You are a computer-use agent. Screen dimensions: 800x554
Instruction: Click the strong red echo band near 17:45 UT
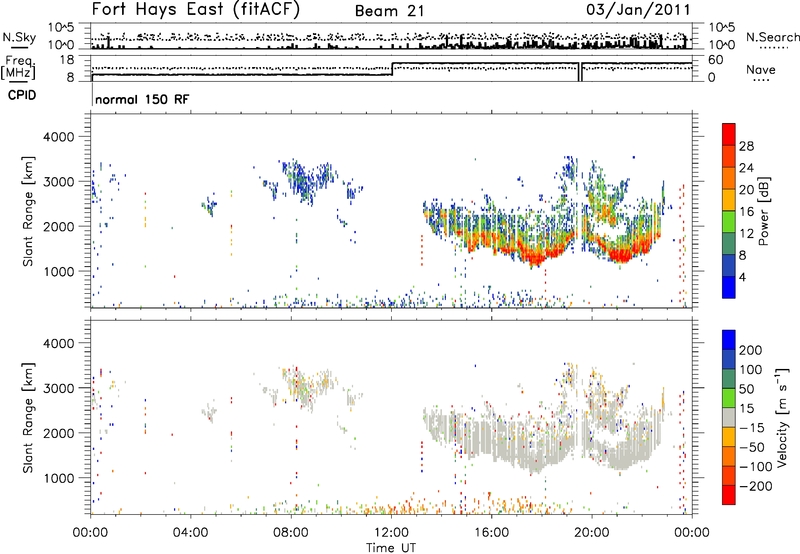(x=536, y=257)
